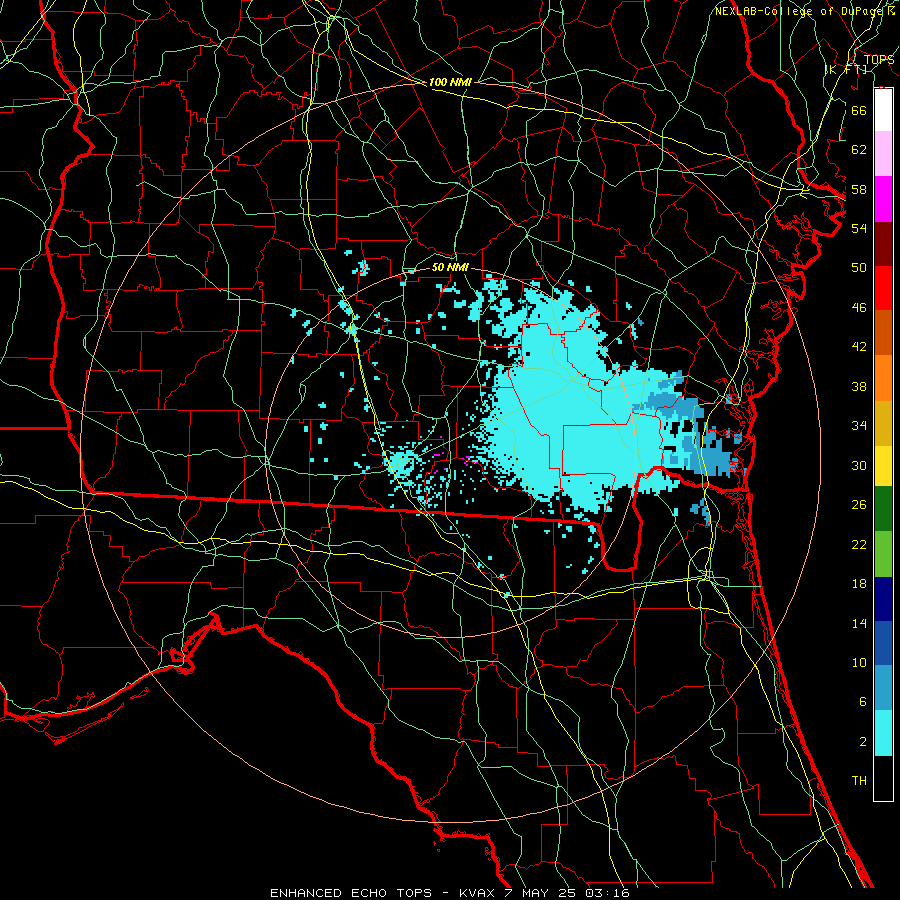Click the "TOPS" legend heading
The image size is (900, 900).
click(x=879, y=59)
